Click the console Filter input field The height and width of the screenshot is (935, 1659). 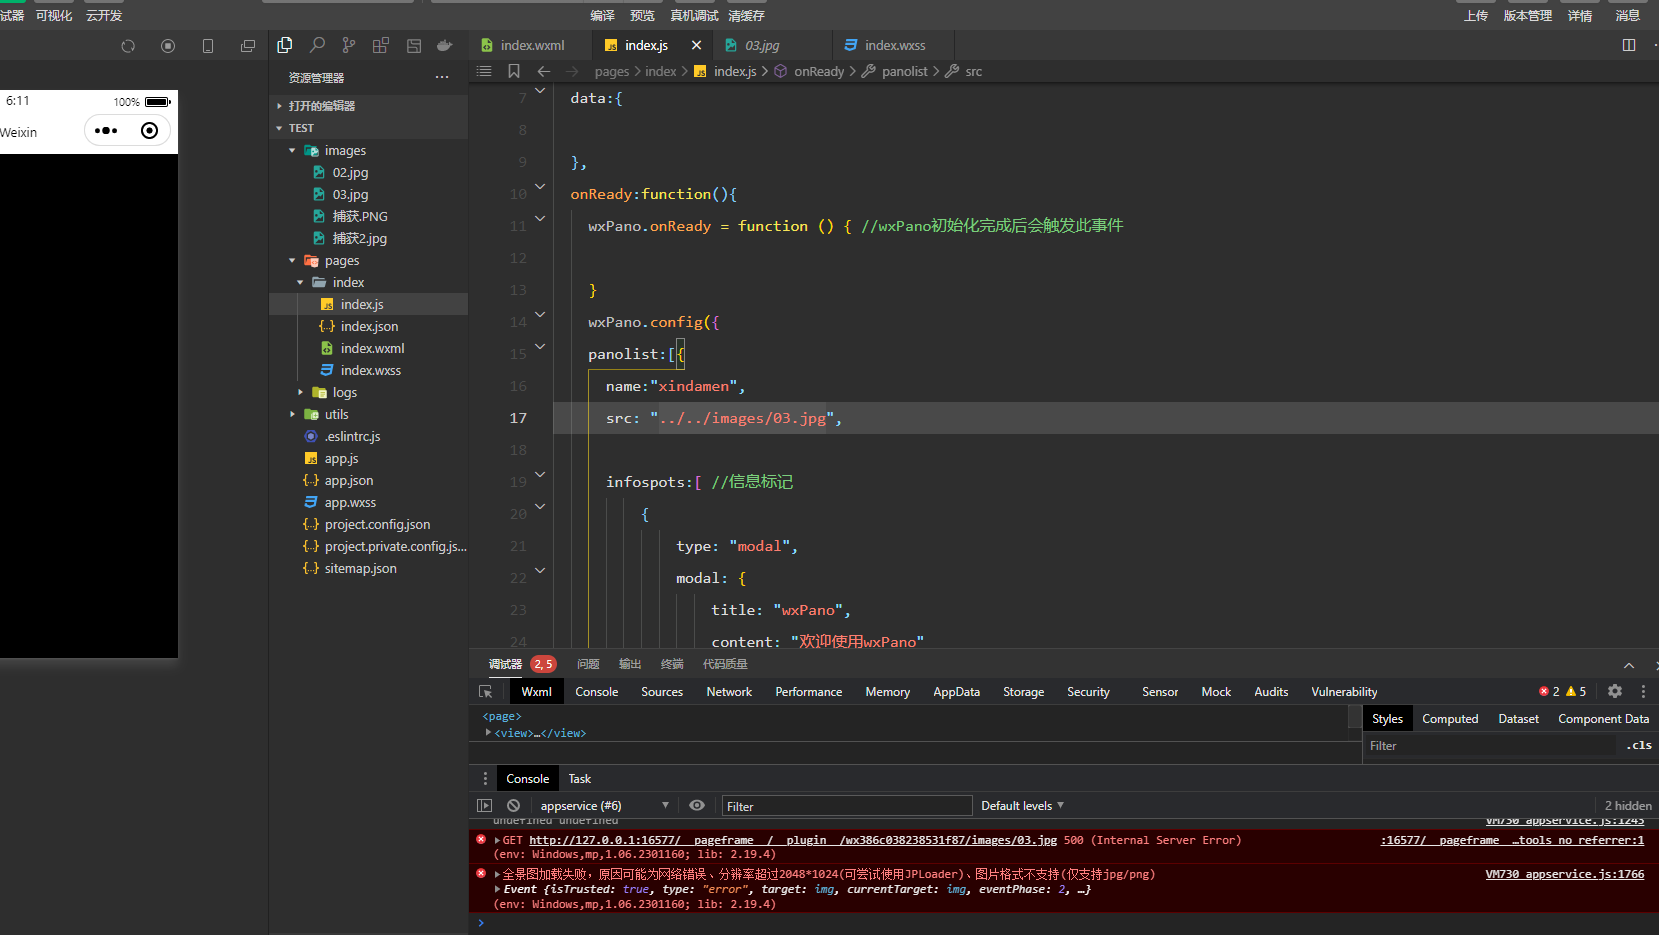[846, 806]
